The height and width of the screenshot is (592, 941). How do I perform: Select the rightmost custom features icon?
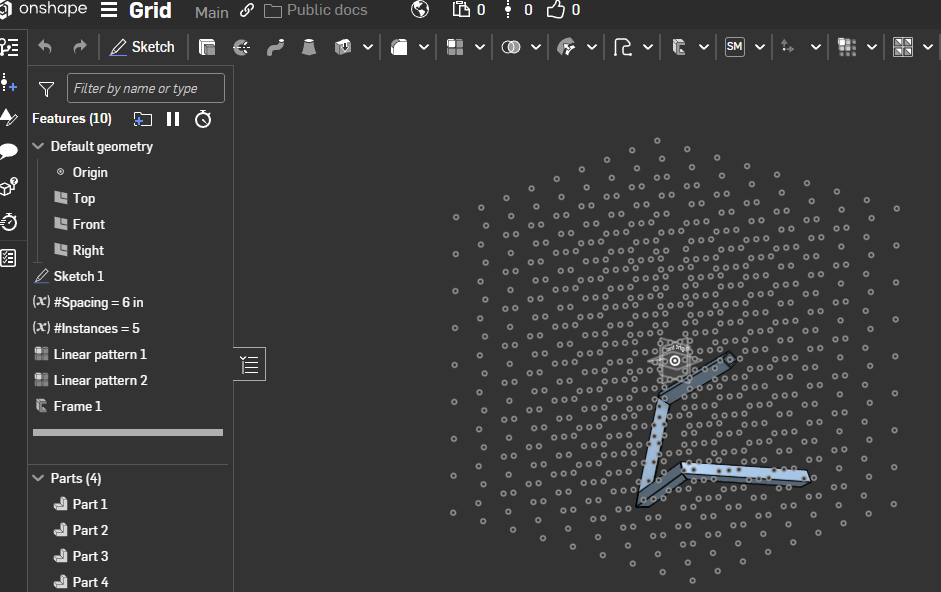[903, 47]
